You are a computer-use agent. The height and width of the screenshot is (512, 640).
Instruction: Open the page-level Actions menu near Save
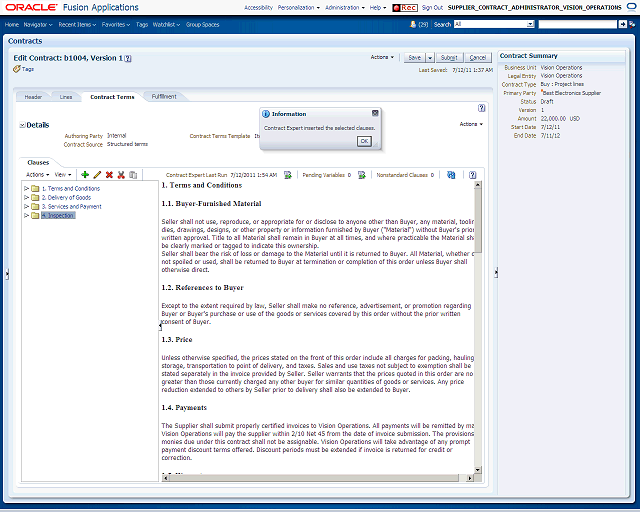point(382,57)
